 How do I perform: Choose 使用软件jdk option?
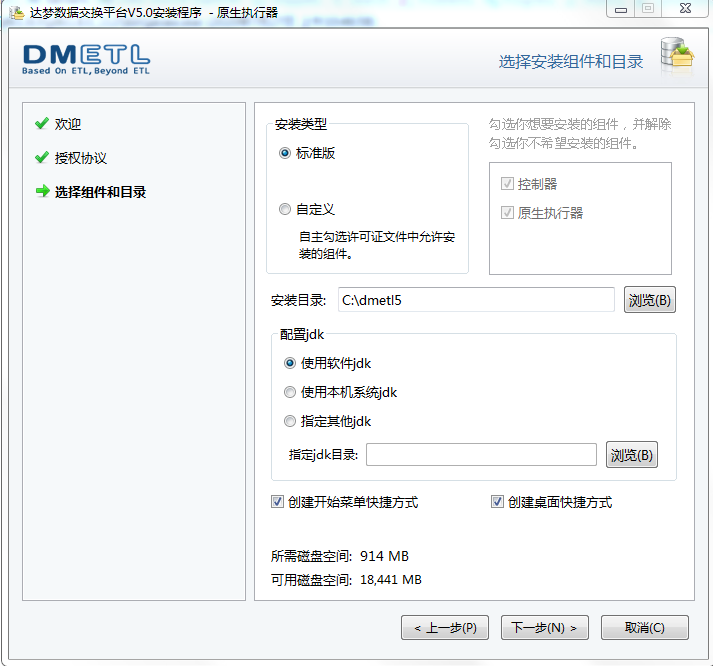(x=290, y=363)
